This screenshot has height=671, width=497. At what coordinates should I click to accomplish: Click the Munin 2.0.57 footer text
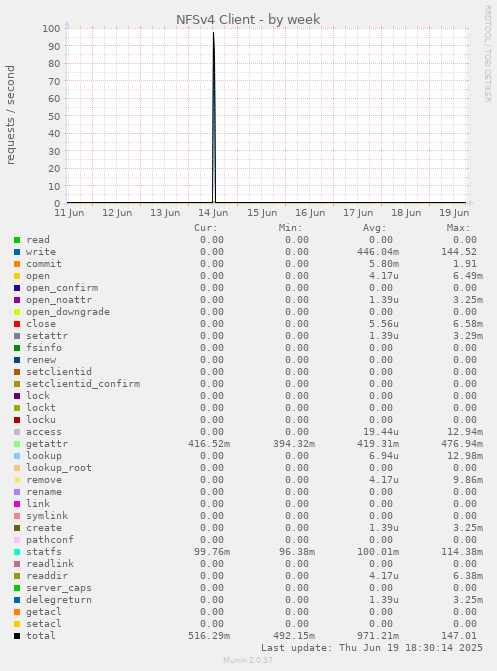coord(248,660)
